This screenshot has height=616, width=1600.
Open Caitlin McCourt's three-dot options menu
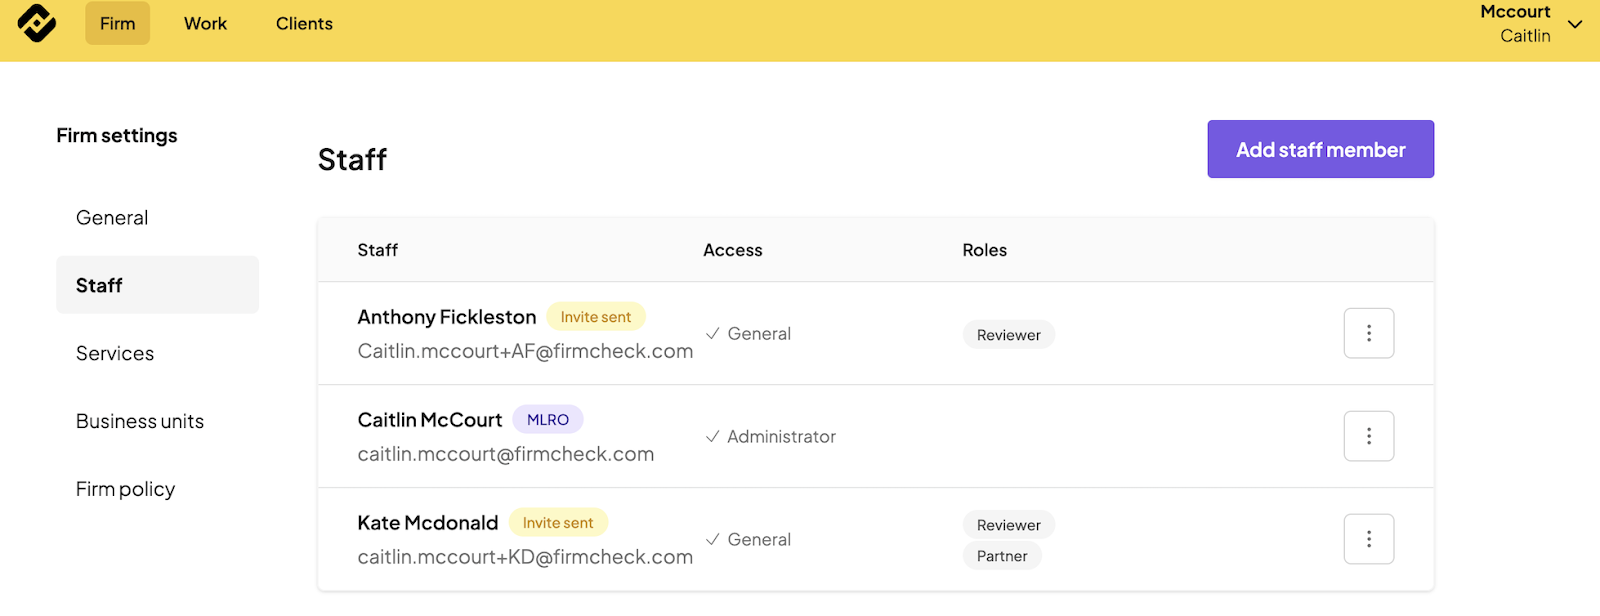click(1368, 436)
